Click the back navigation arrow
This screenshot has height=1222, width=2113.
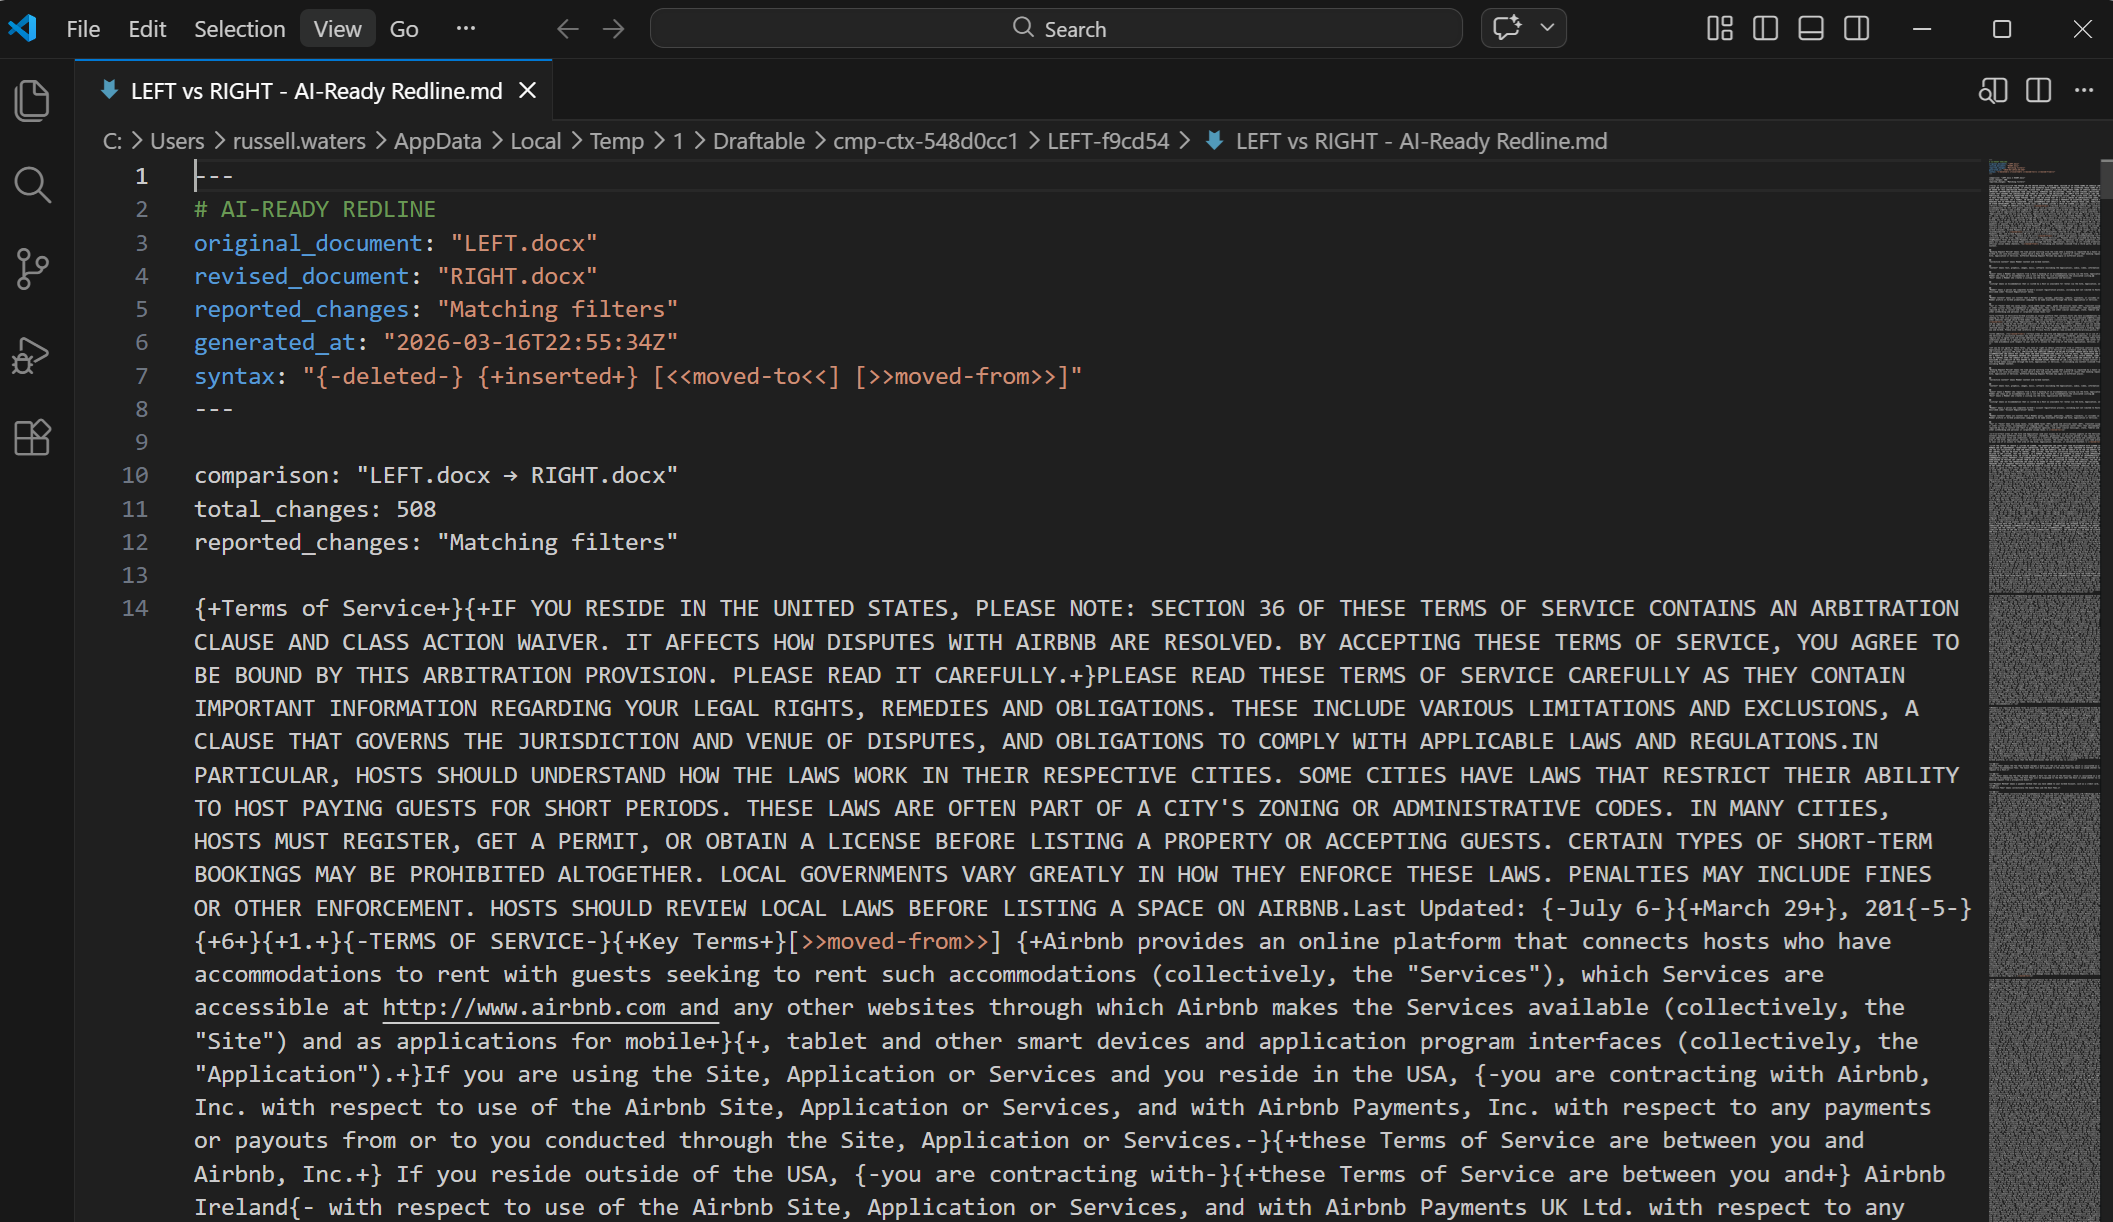point(567,28)
